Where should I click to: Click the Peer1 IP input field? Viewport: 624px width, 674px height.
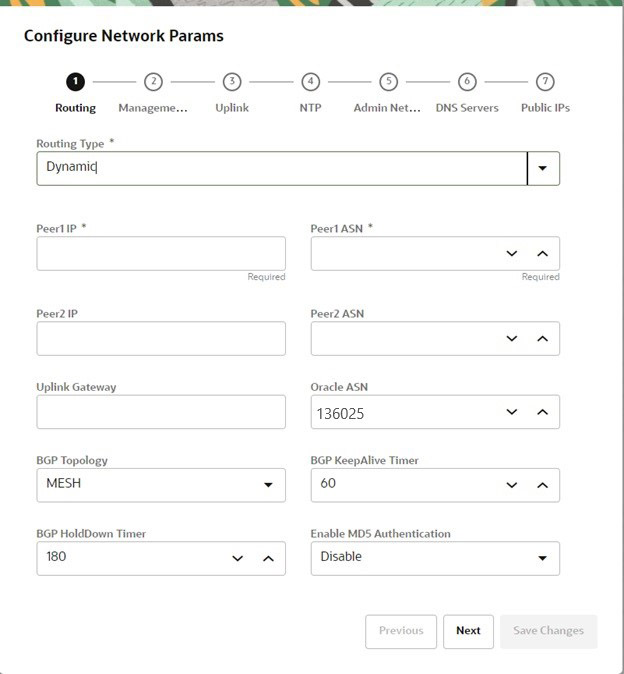(161, 254)
